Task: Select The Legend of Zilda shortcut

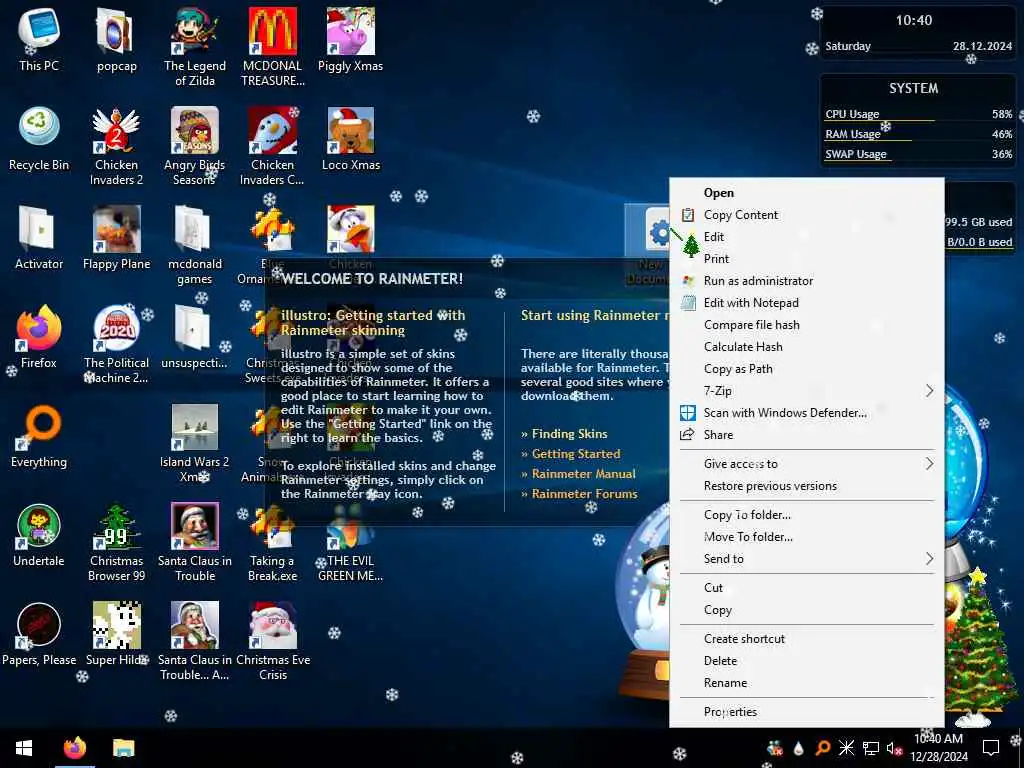Action: (195, 46)
